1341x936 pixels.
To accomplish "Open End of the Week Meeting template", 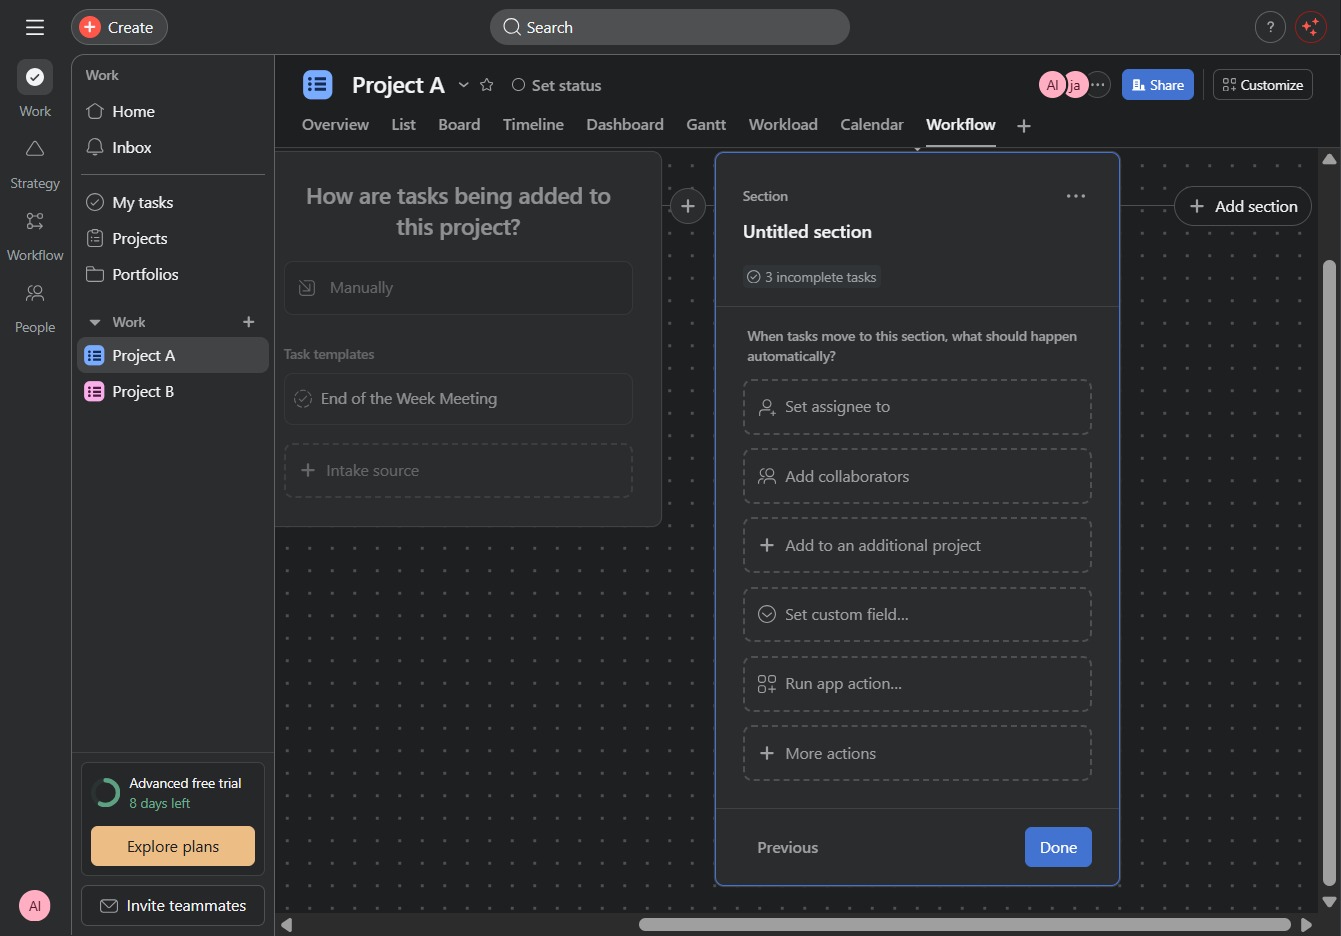I will pos(458,399).
